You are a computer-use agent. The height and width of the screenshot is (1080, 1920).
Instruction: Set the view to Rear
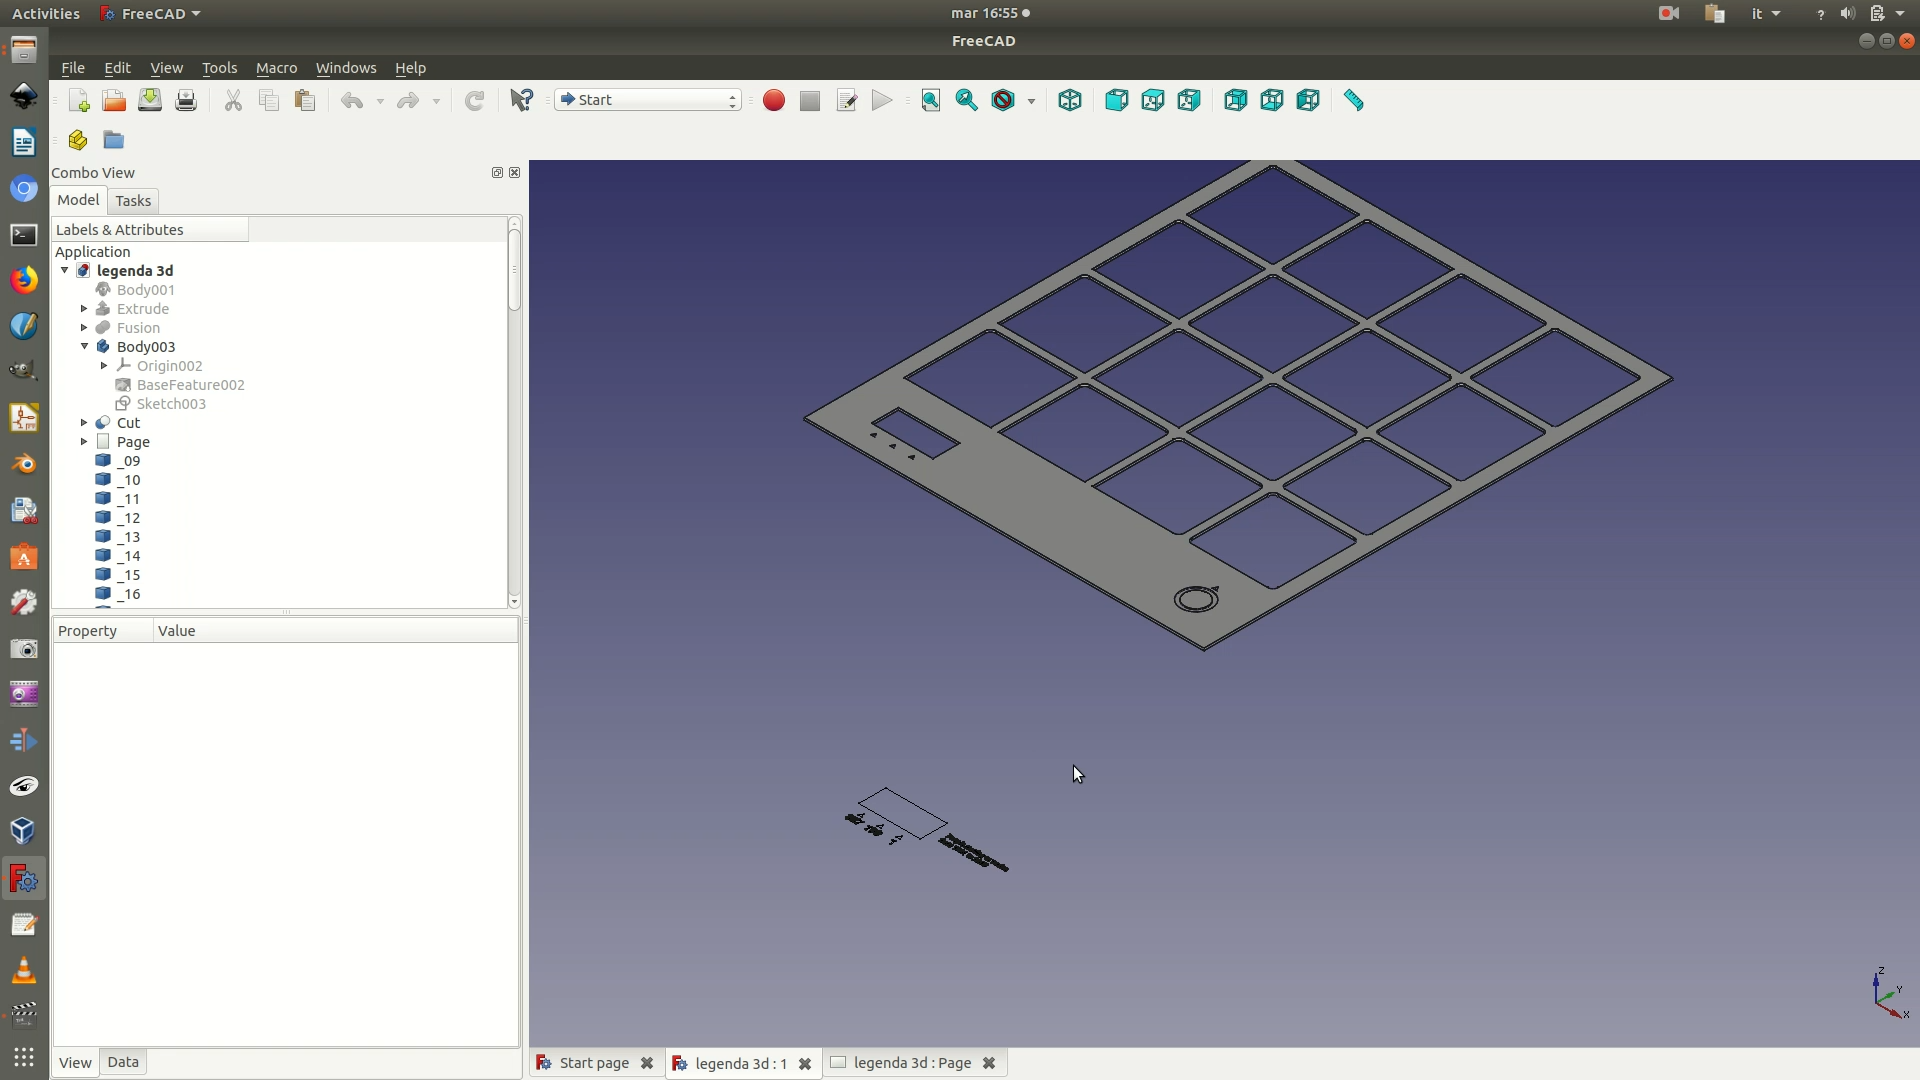(1236, 100)
